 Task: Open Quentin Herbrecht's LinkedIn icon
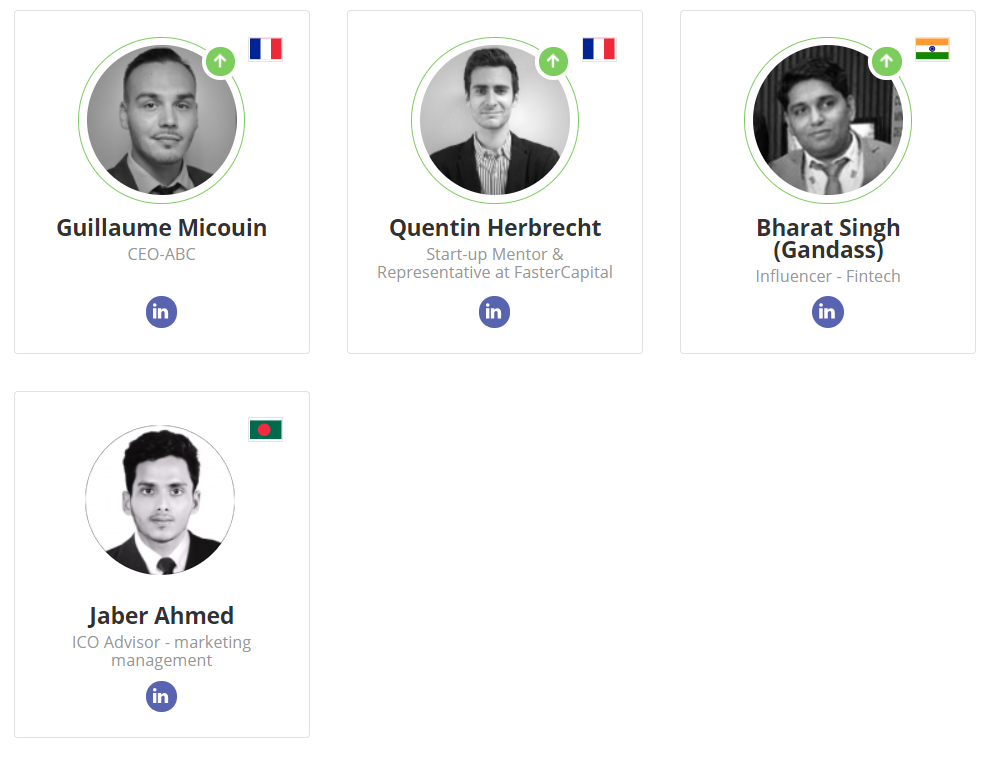[x=494, y=312]
